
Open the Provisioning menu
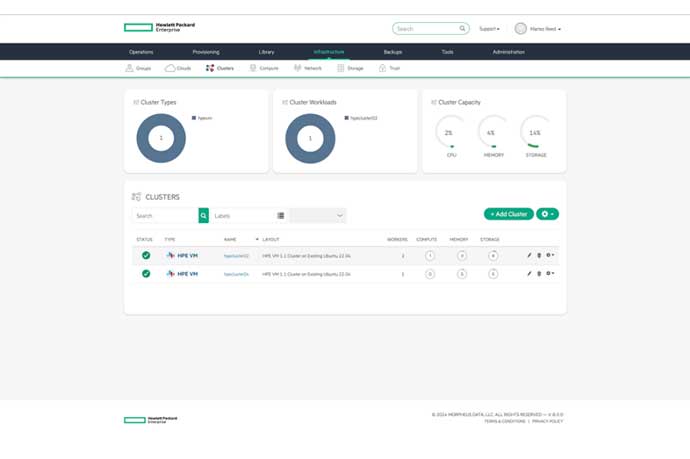(x=206, y=52)
